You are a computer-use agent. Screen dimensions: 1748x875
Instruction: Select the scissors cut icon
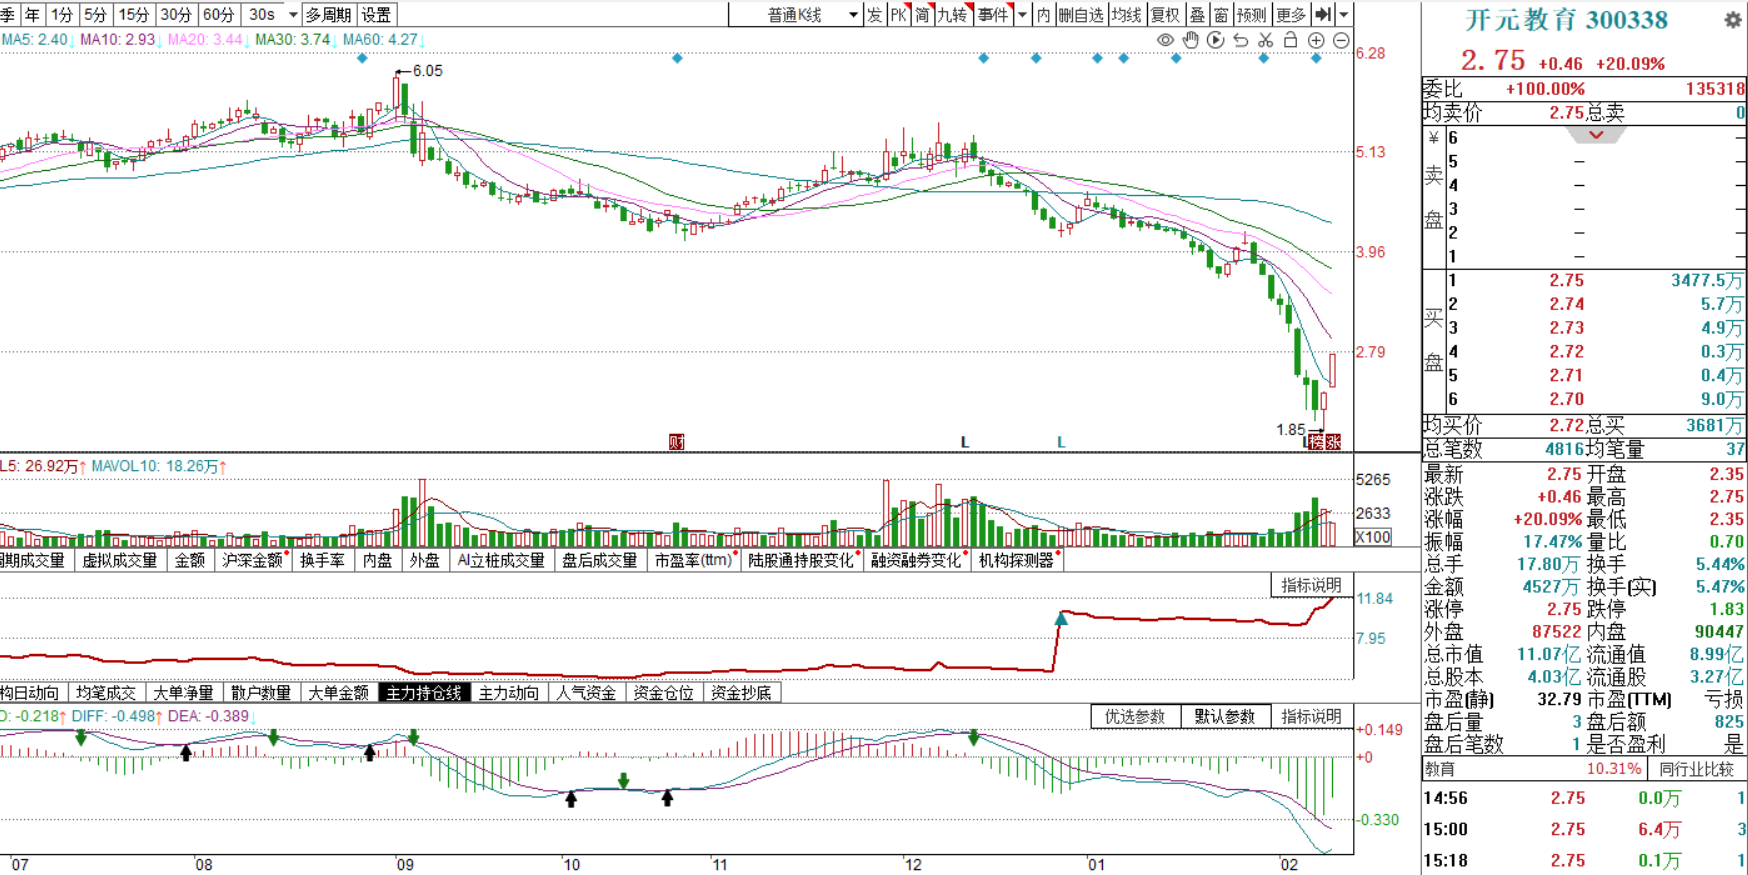tap(1265, 40)
